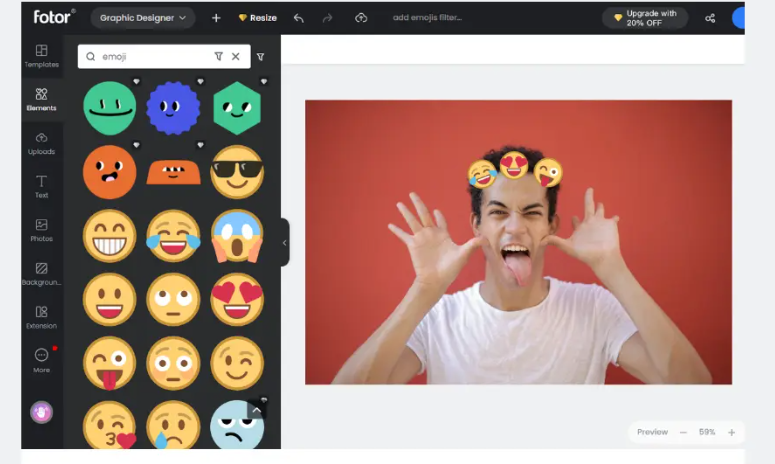Clear the emoji search with X

pyautogui.click(x=236, y=56)
